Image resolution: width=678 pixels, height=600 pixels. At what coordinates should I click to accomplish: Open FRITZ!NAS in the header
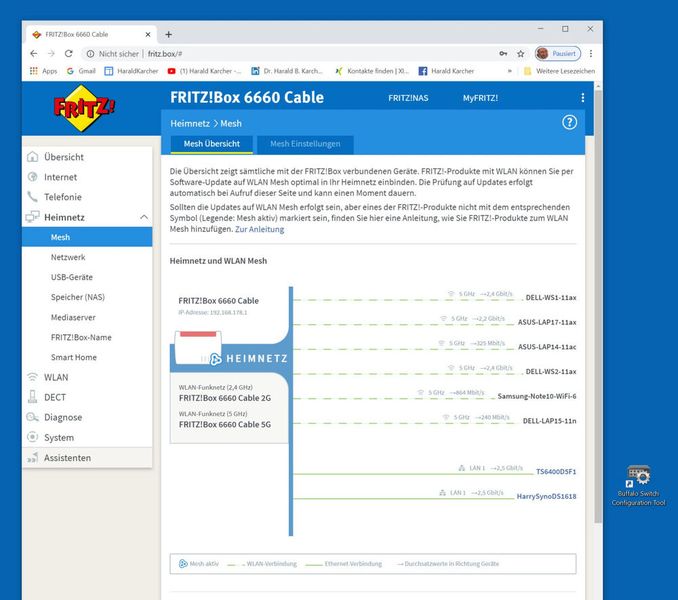click(x=408, y=98)
